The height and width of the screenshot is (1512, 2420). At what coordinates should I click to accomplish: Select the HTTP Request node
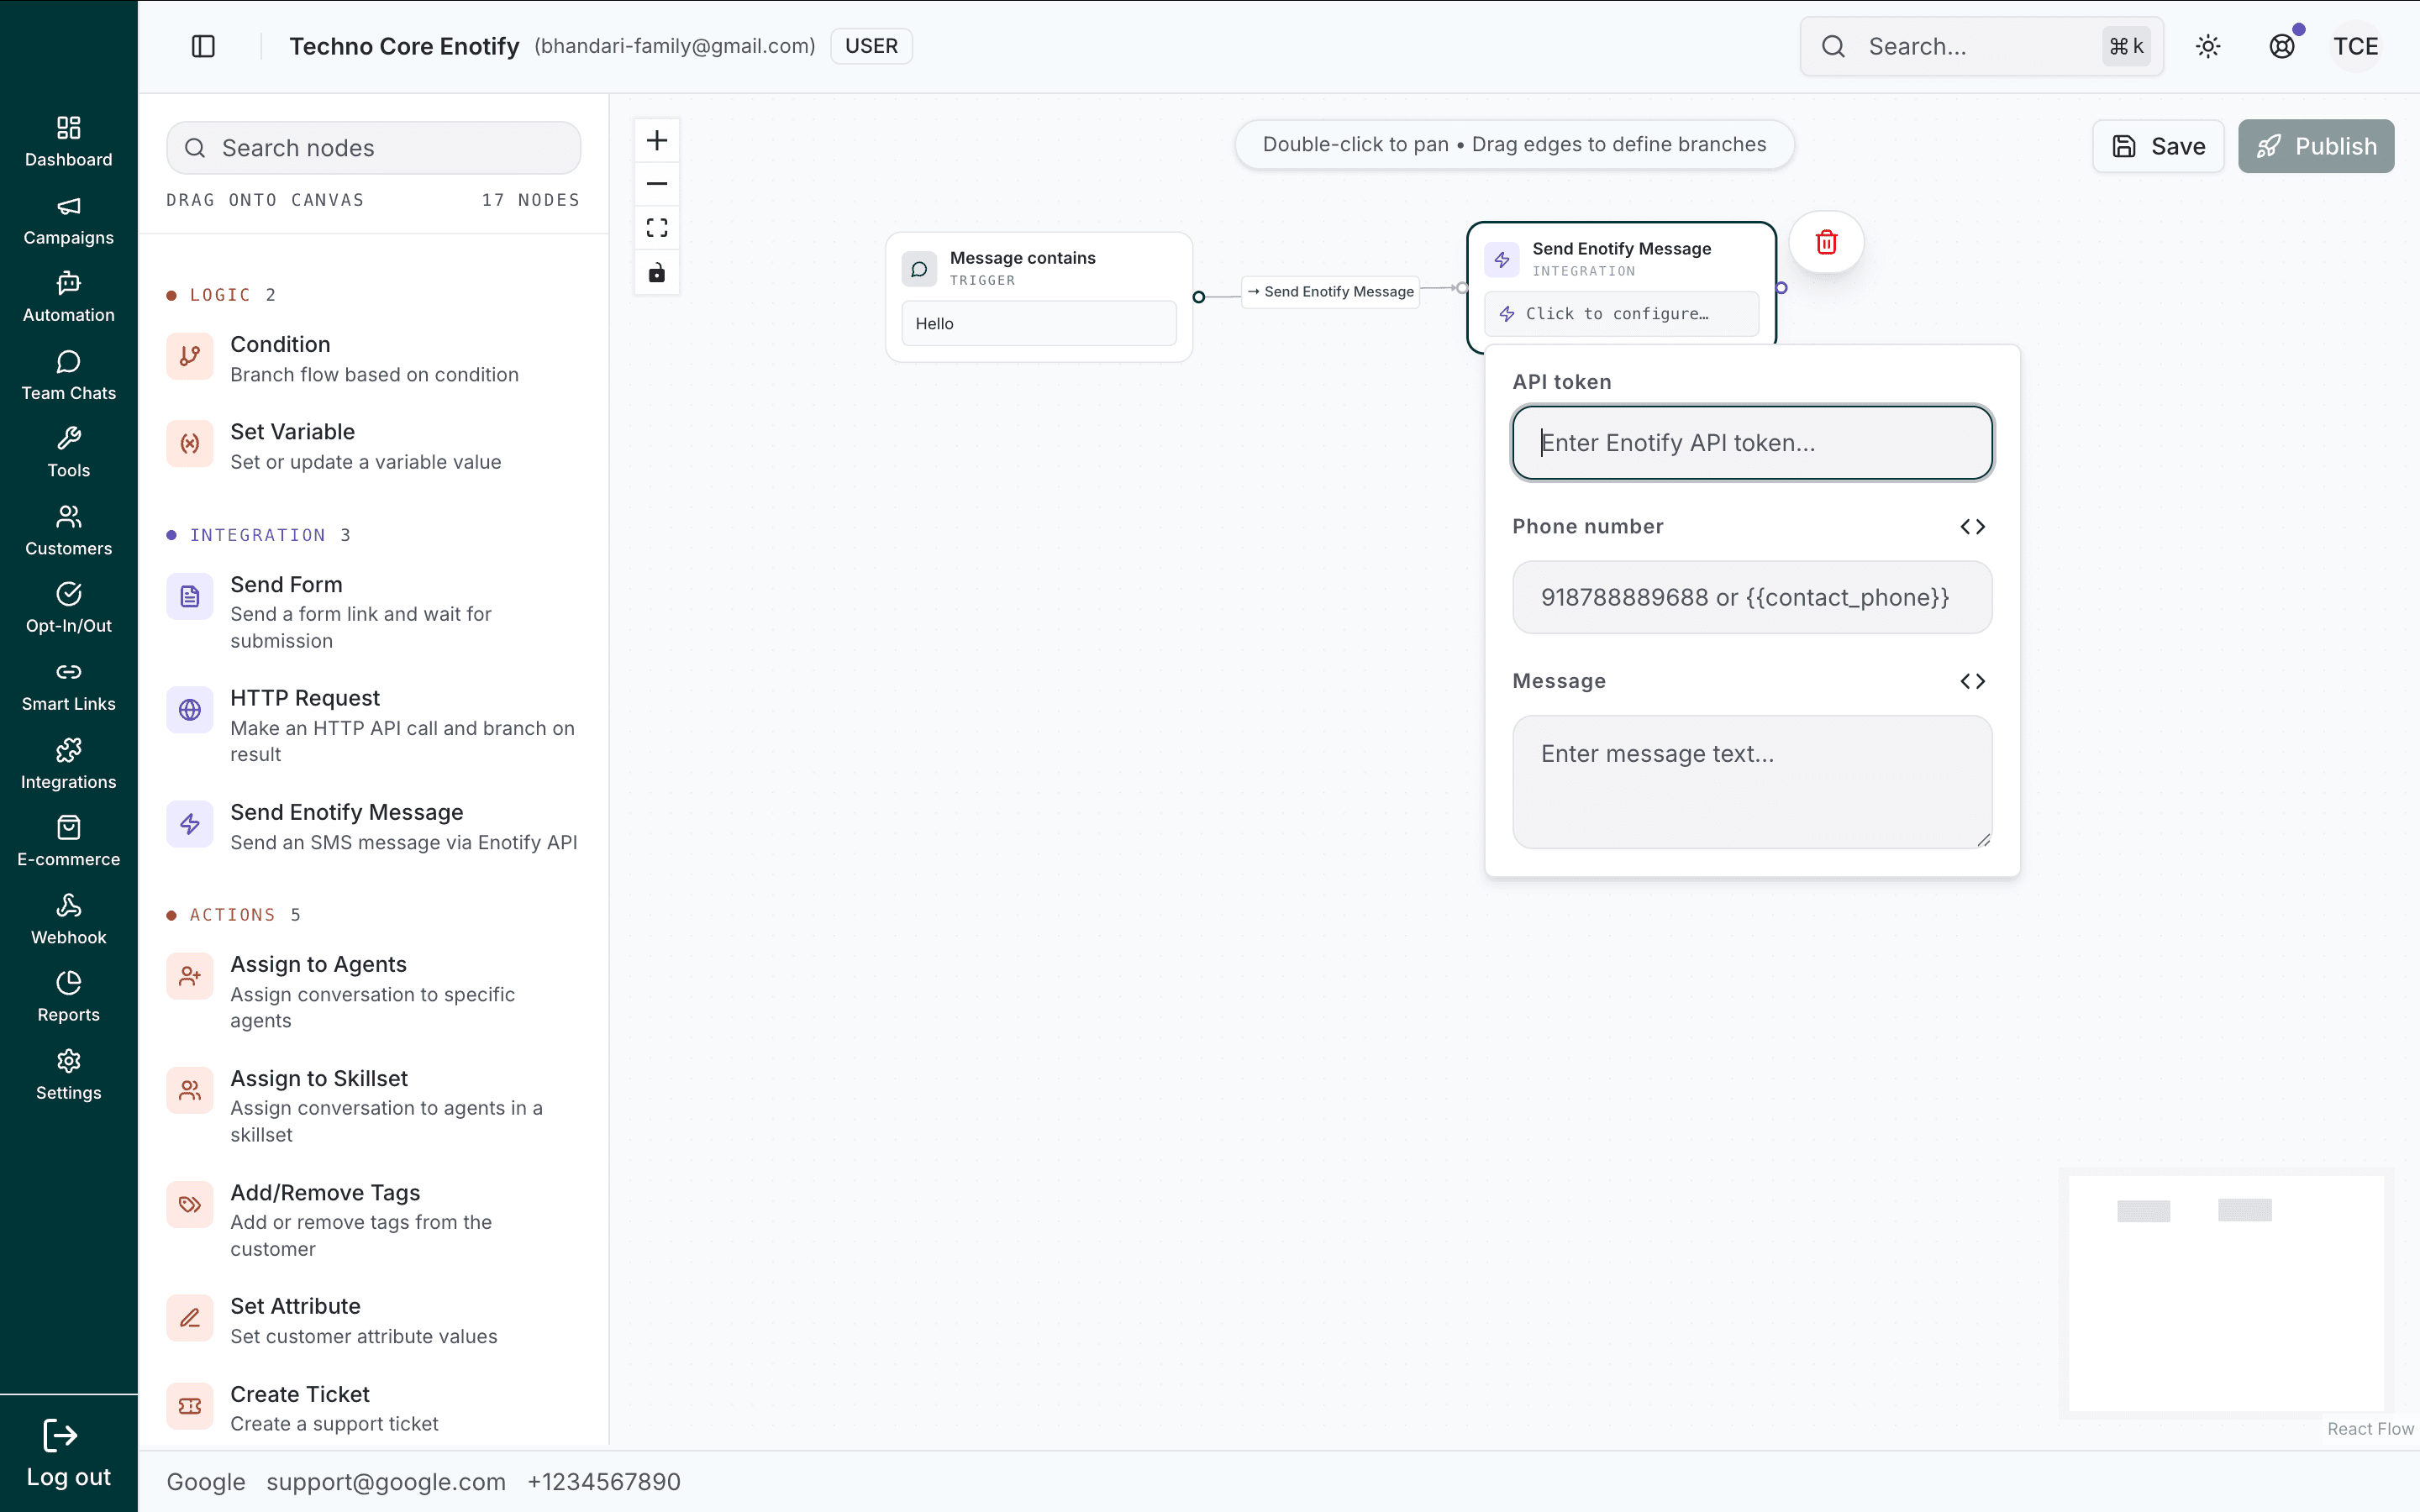tap(373, 726)
